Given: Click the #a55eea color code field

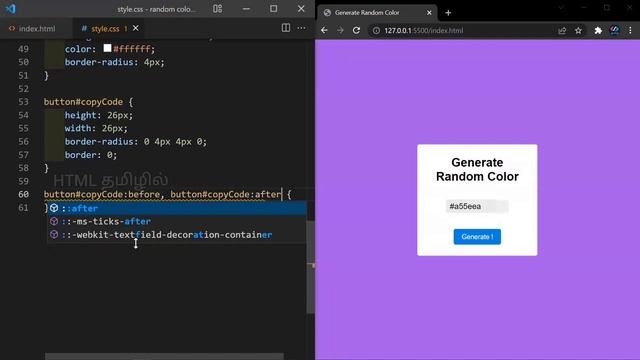Looking at the screenshot, I should [477, 206].
